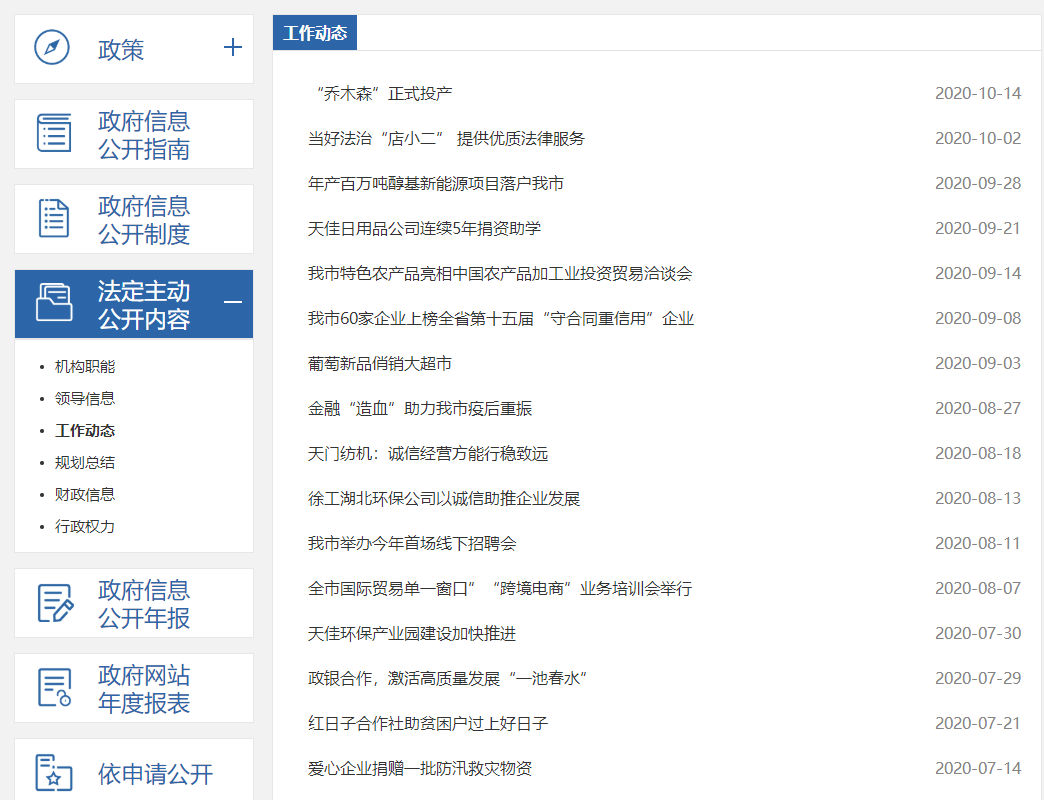Select 行政权力 in the sidebar
The height and width of the screenshot is (800, 1044).
click(x=85, y=527)
